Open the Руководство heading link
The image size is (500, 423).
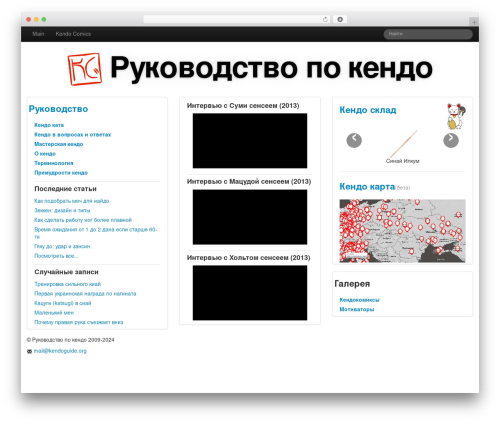[x=58, y=109]
